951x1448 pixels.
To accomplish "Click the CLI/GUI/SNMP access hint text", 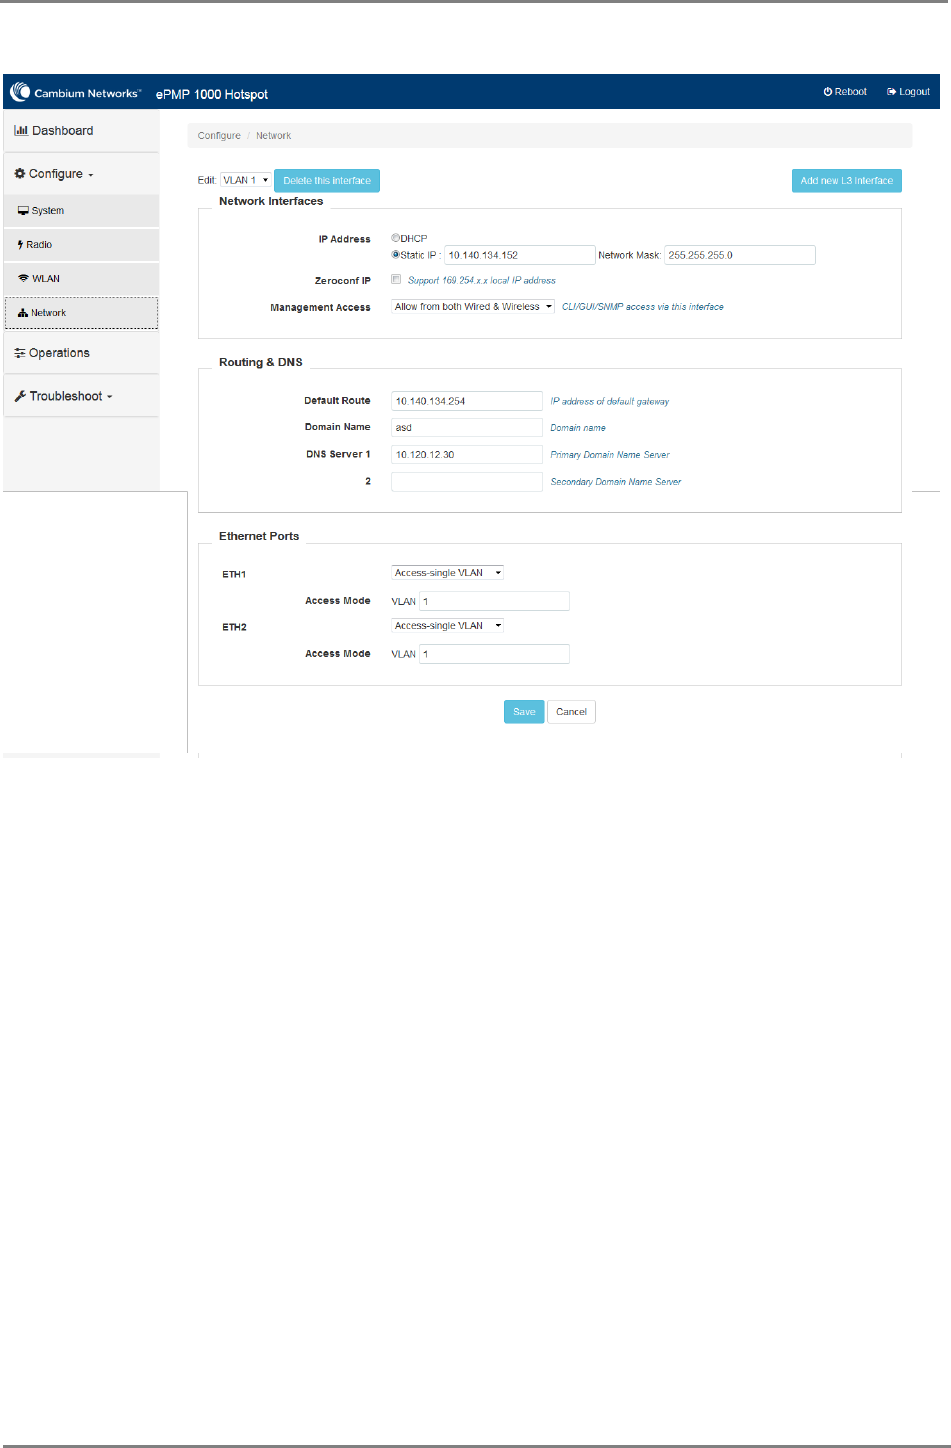I will click(x=643, y=307).
